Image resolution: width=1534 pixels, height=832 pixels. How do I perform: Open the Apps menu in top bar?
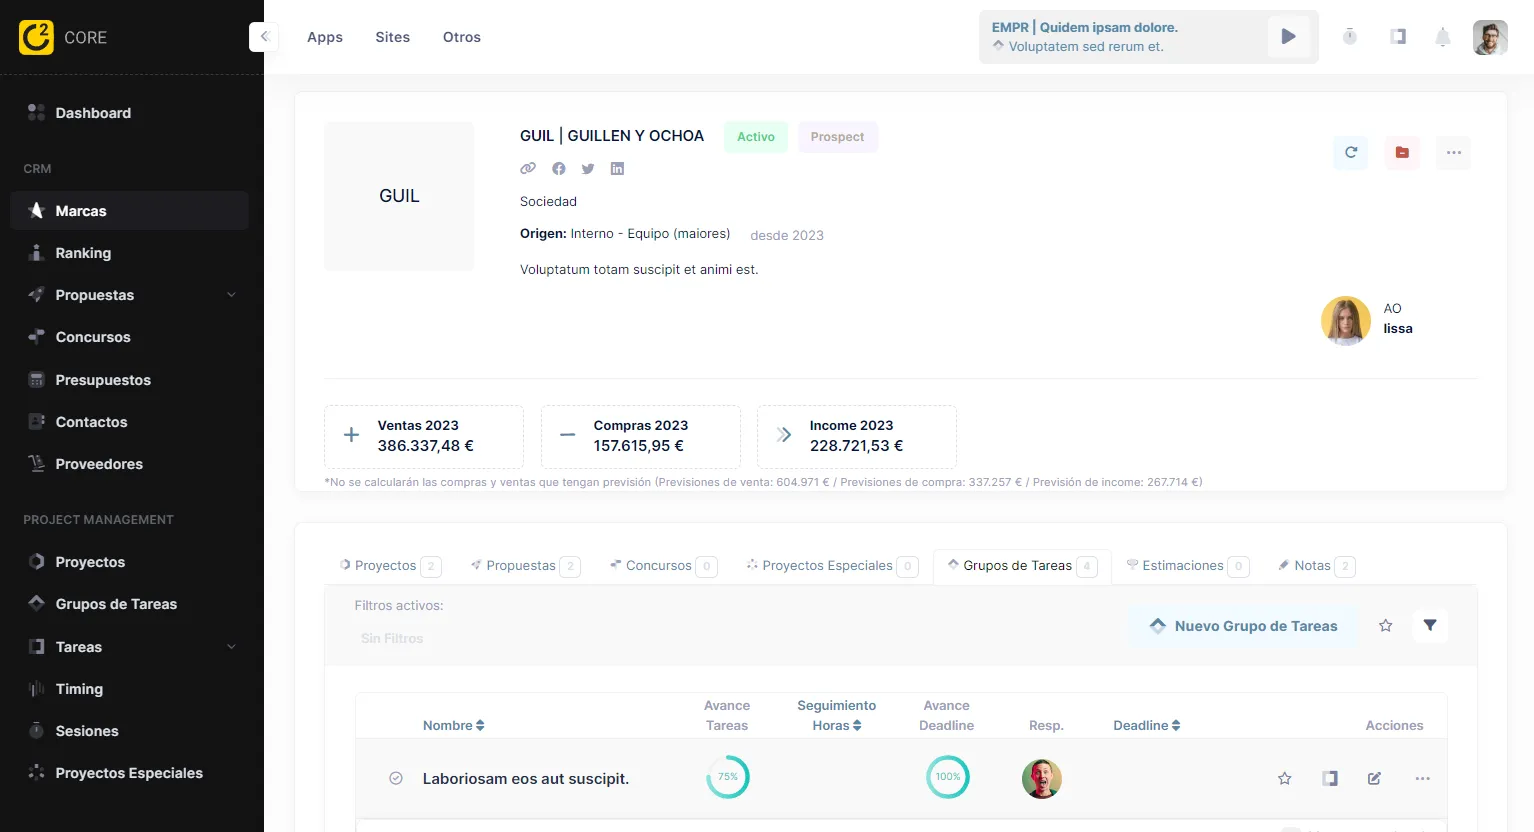tap(324, 37)
